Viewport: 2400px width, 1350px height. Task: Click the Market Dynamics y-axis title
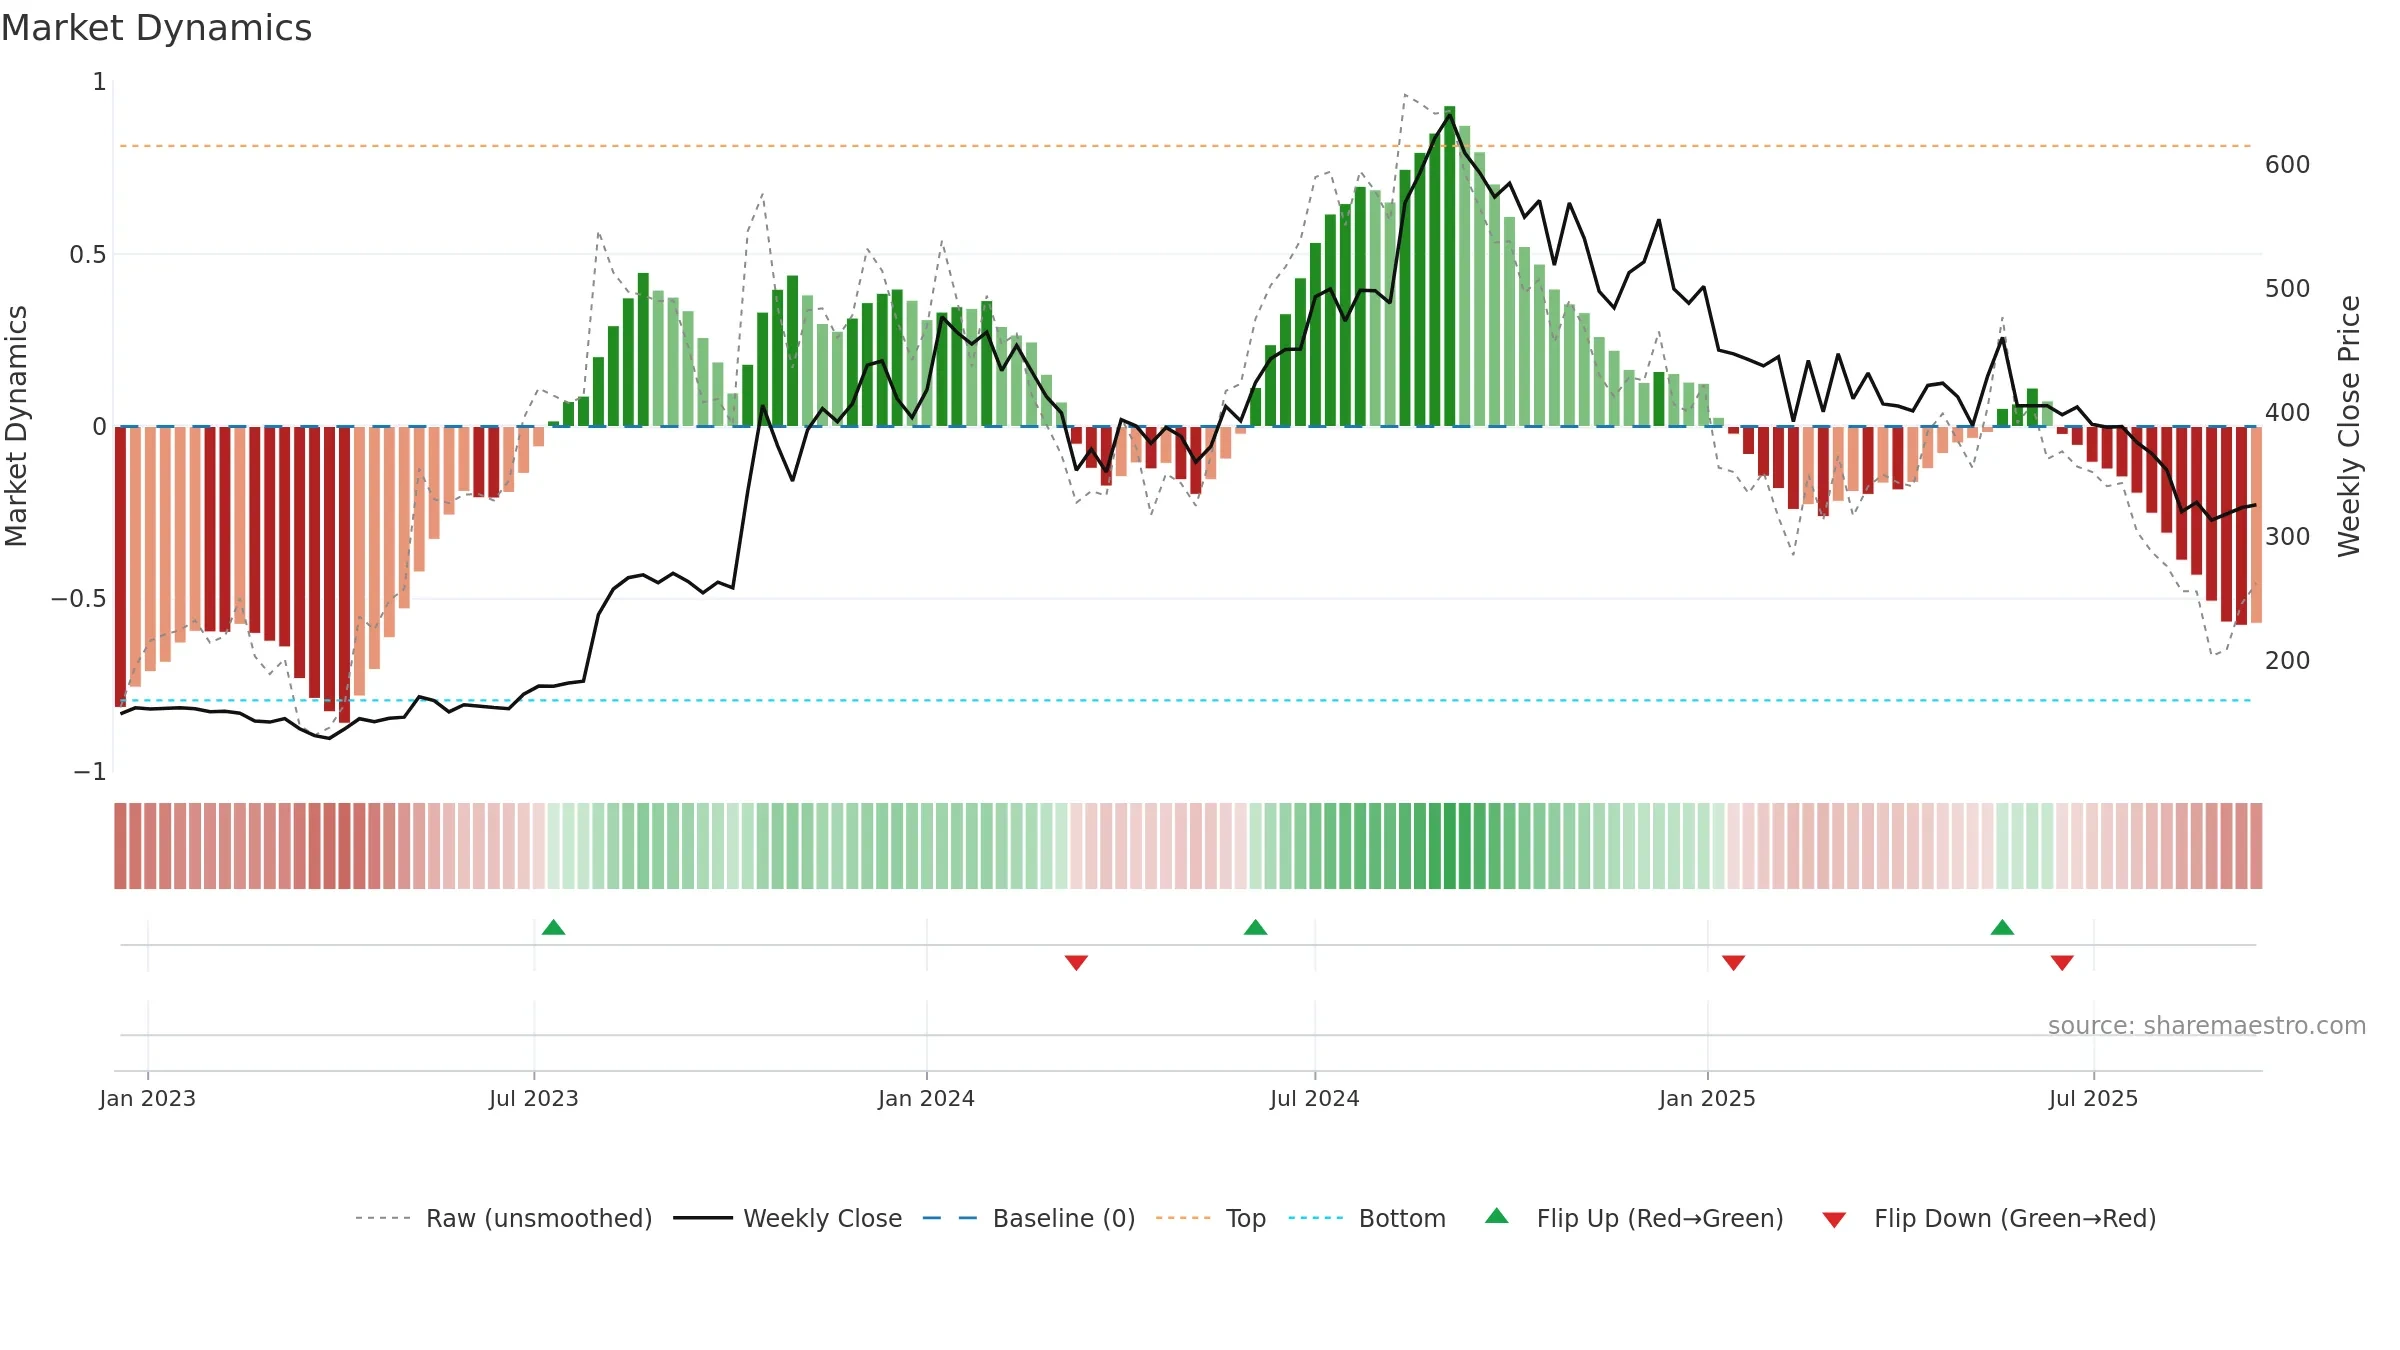(16, 426)
